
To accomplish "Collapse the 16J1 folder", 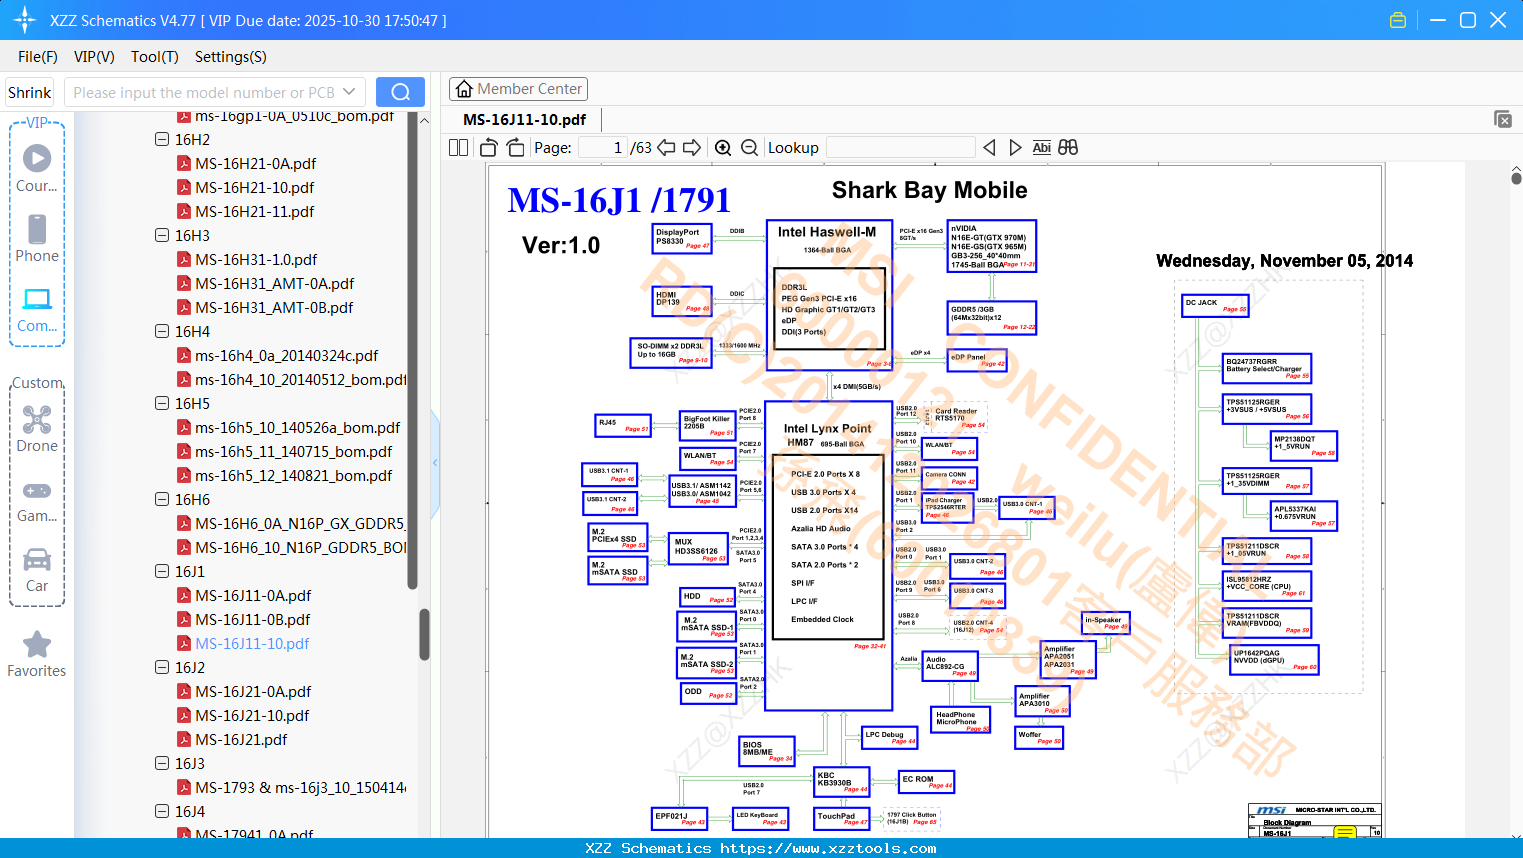I will pos(162,571).
